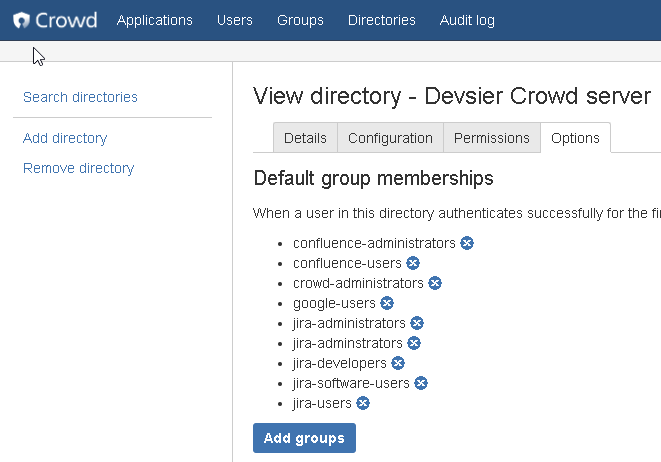
Task: Click the Crowd logo icon
Action: tap(21, 20)
